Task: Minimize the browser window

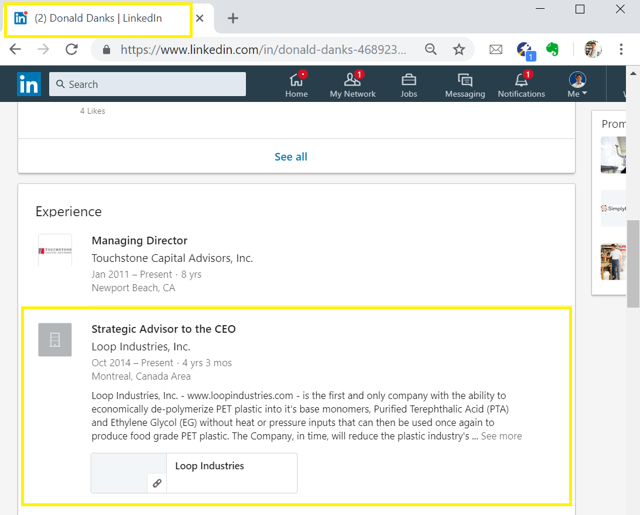Action: click(540, 9)
